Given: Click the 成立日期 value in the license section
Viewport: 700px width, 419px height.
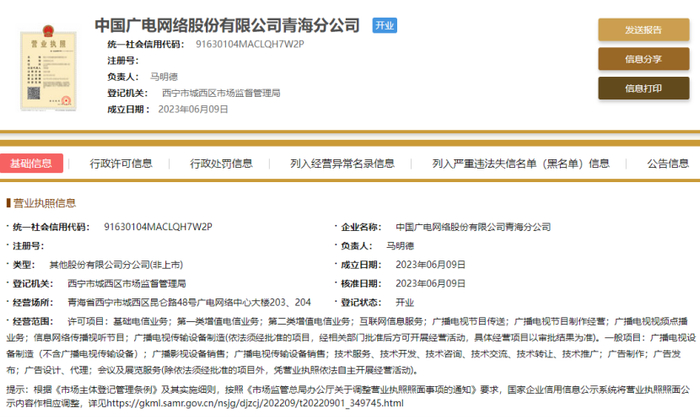Looking at the screenshot, I should (430, 265).
